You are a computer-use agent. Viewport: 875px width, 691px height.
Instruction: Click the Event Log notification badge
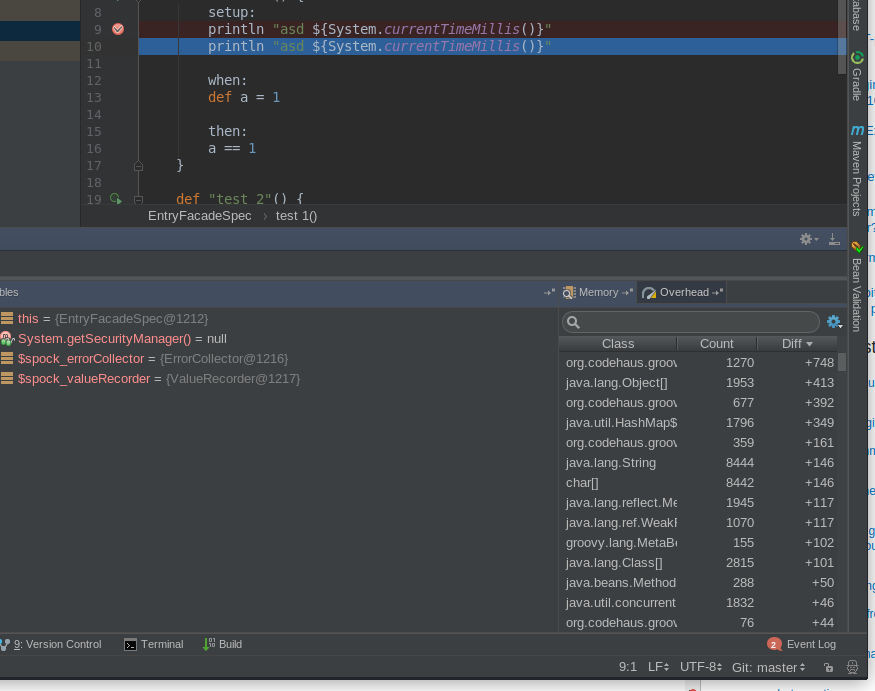click(x=773, y=645)
